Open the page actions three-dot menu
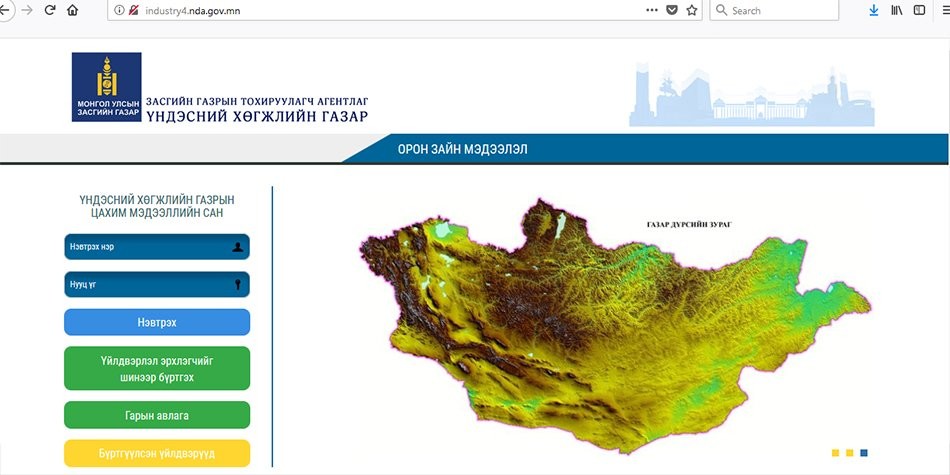 (652, 10)
